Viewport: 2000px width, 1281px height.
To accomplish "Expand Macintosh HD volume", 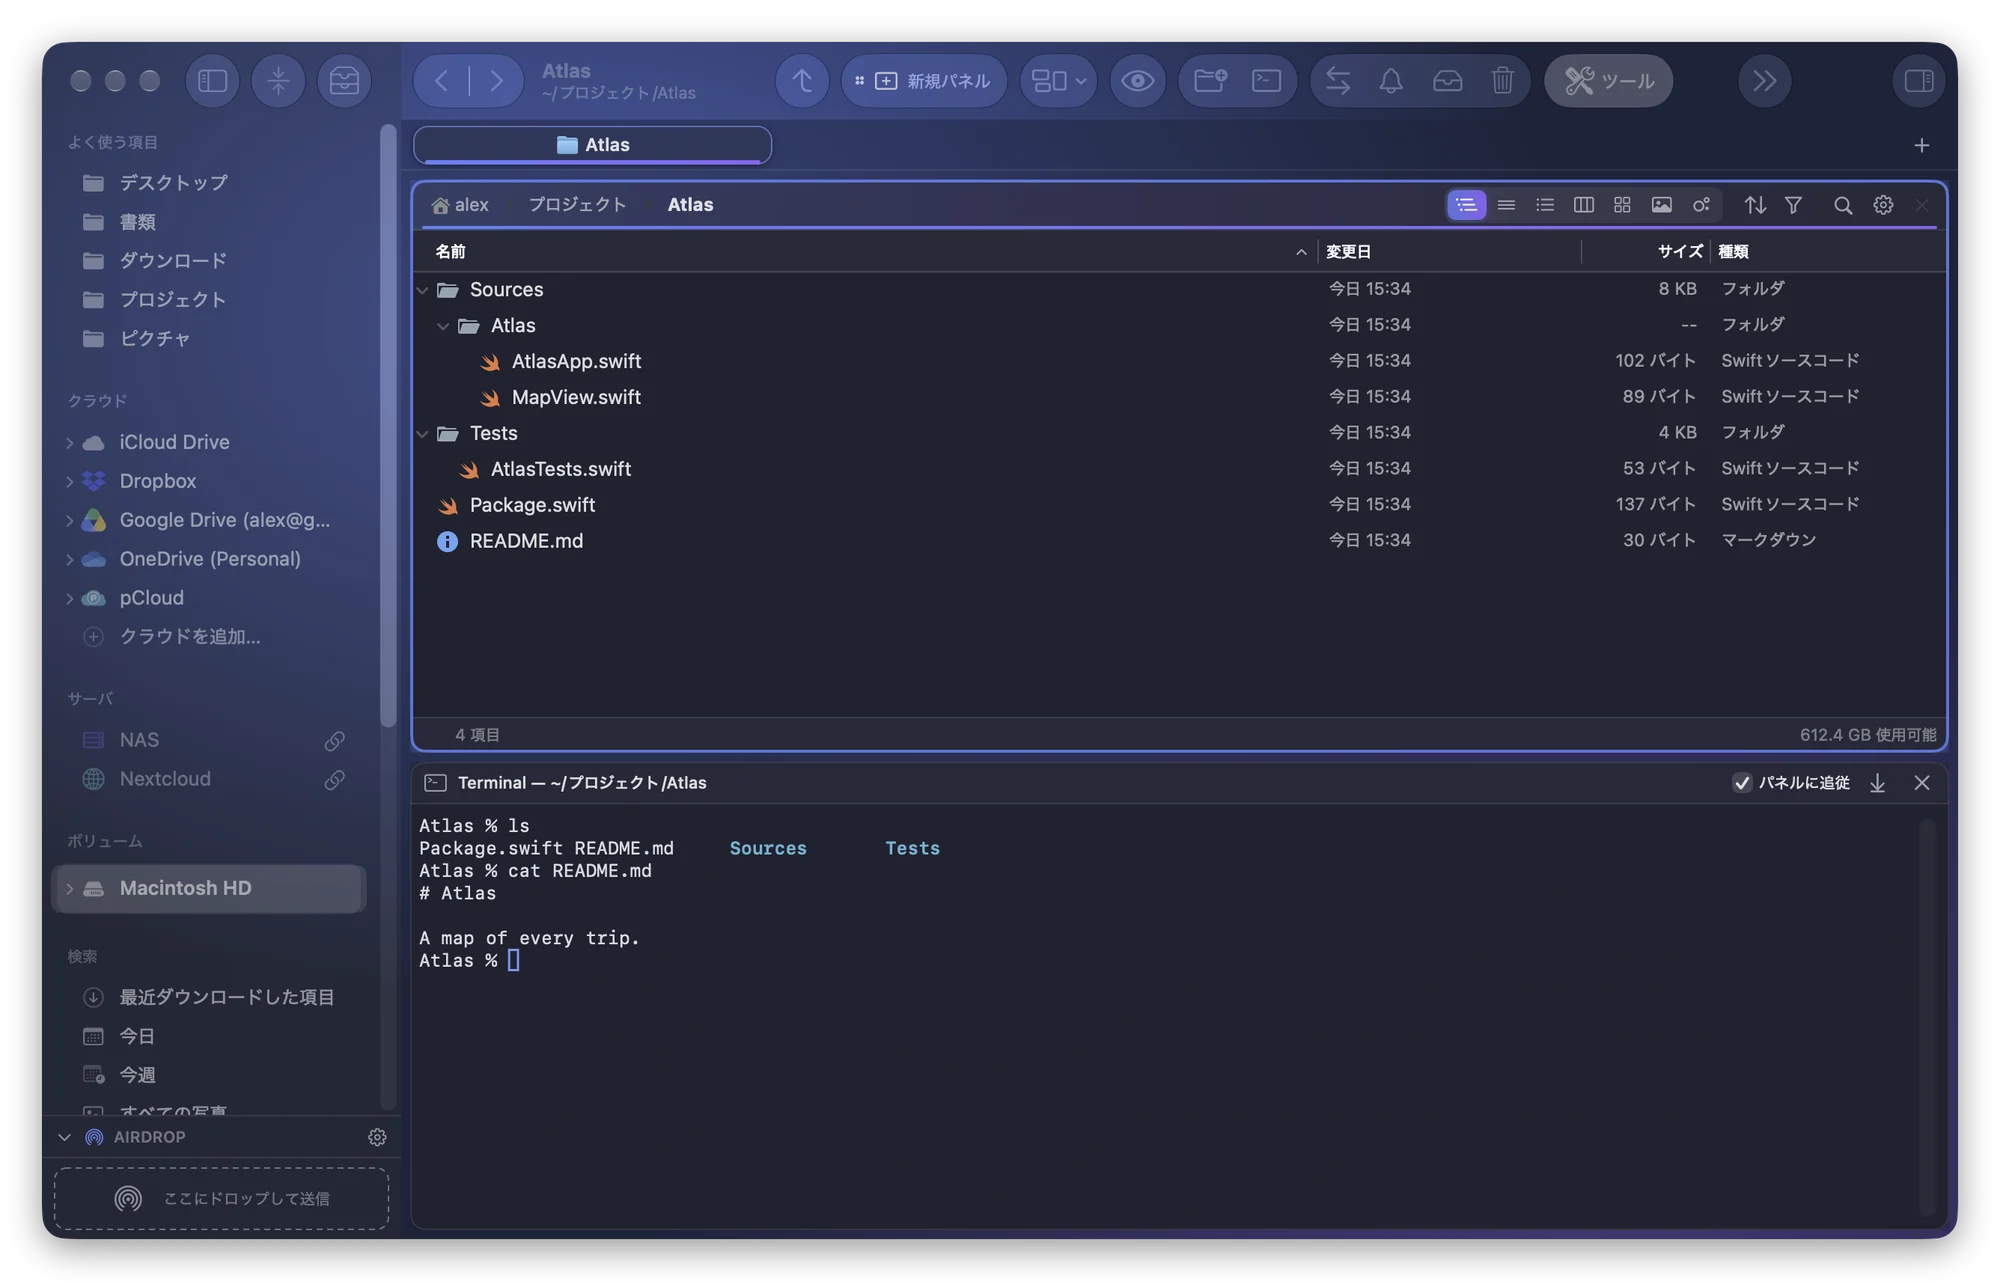I will coord(69,888).
